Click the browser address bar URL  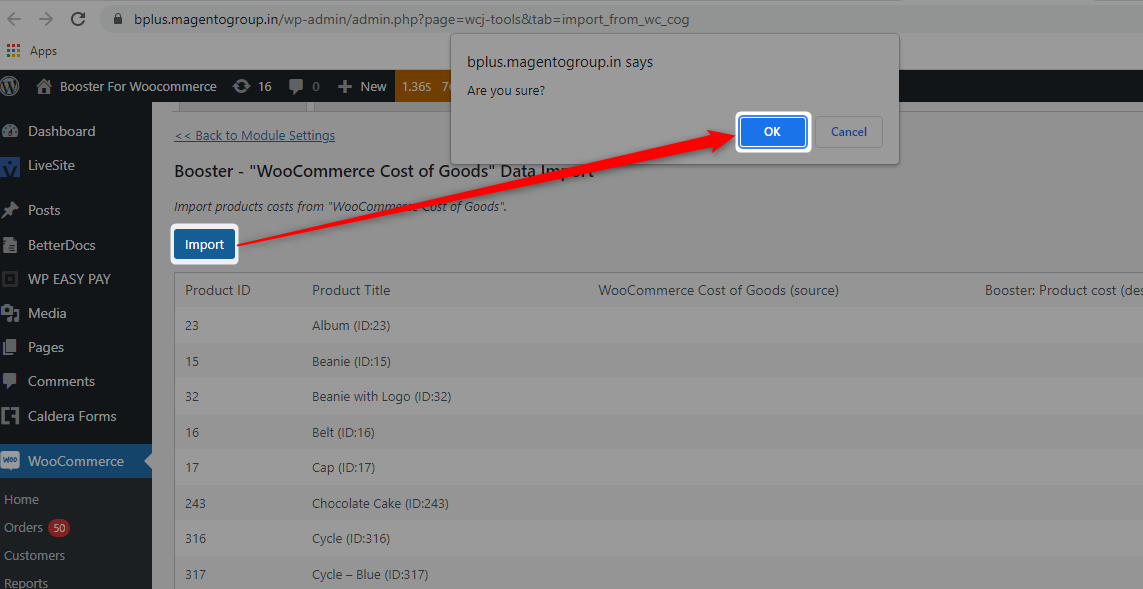pos(411,20)
